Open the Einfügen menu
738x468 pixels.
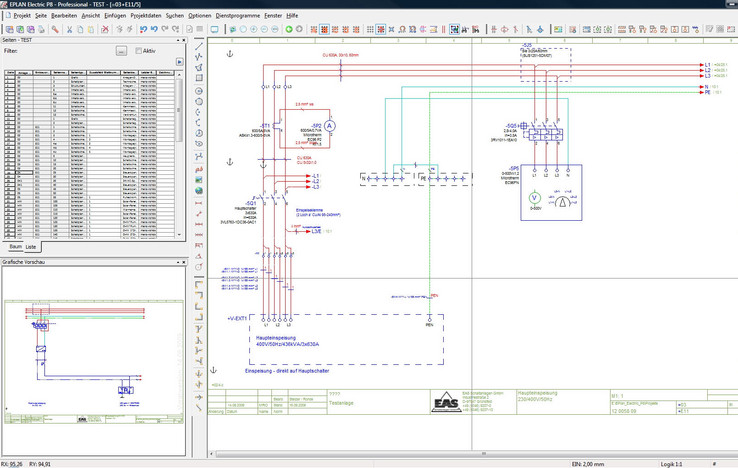pyautogui.click(x=115, y=16)
